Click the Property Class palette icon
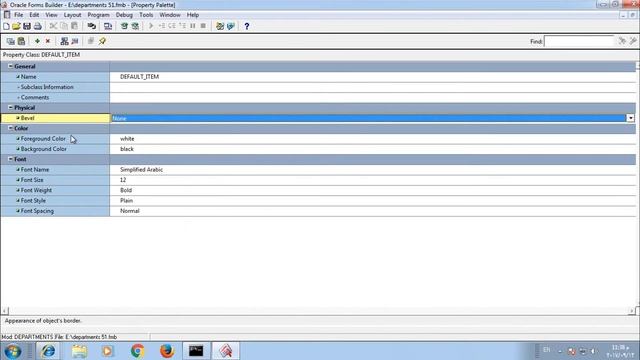This screenshot has width=640, height=360. click(64, 41)
